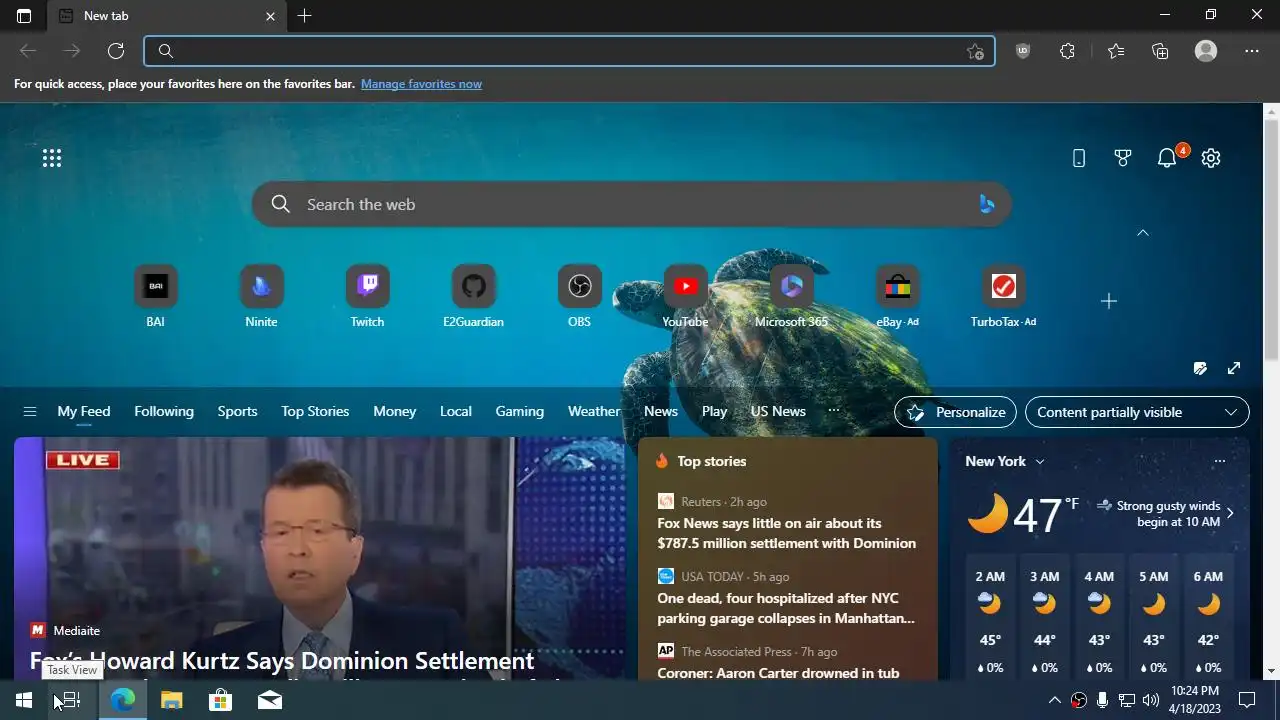The height and width of the screenshot is (720, 1280).
Task: Open the E2Guardian quick link tile
Action: pos(473,296)
